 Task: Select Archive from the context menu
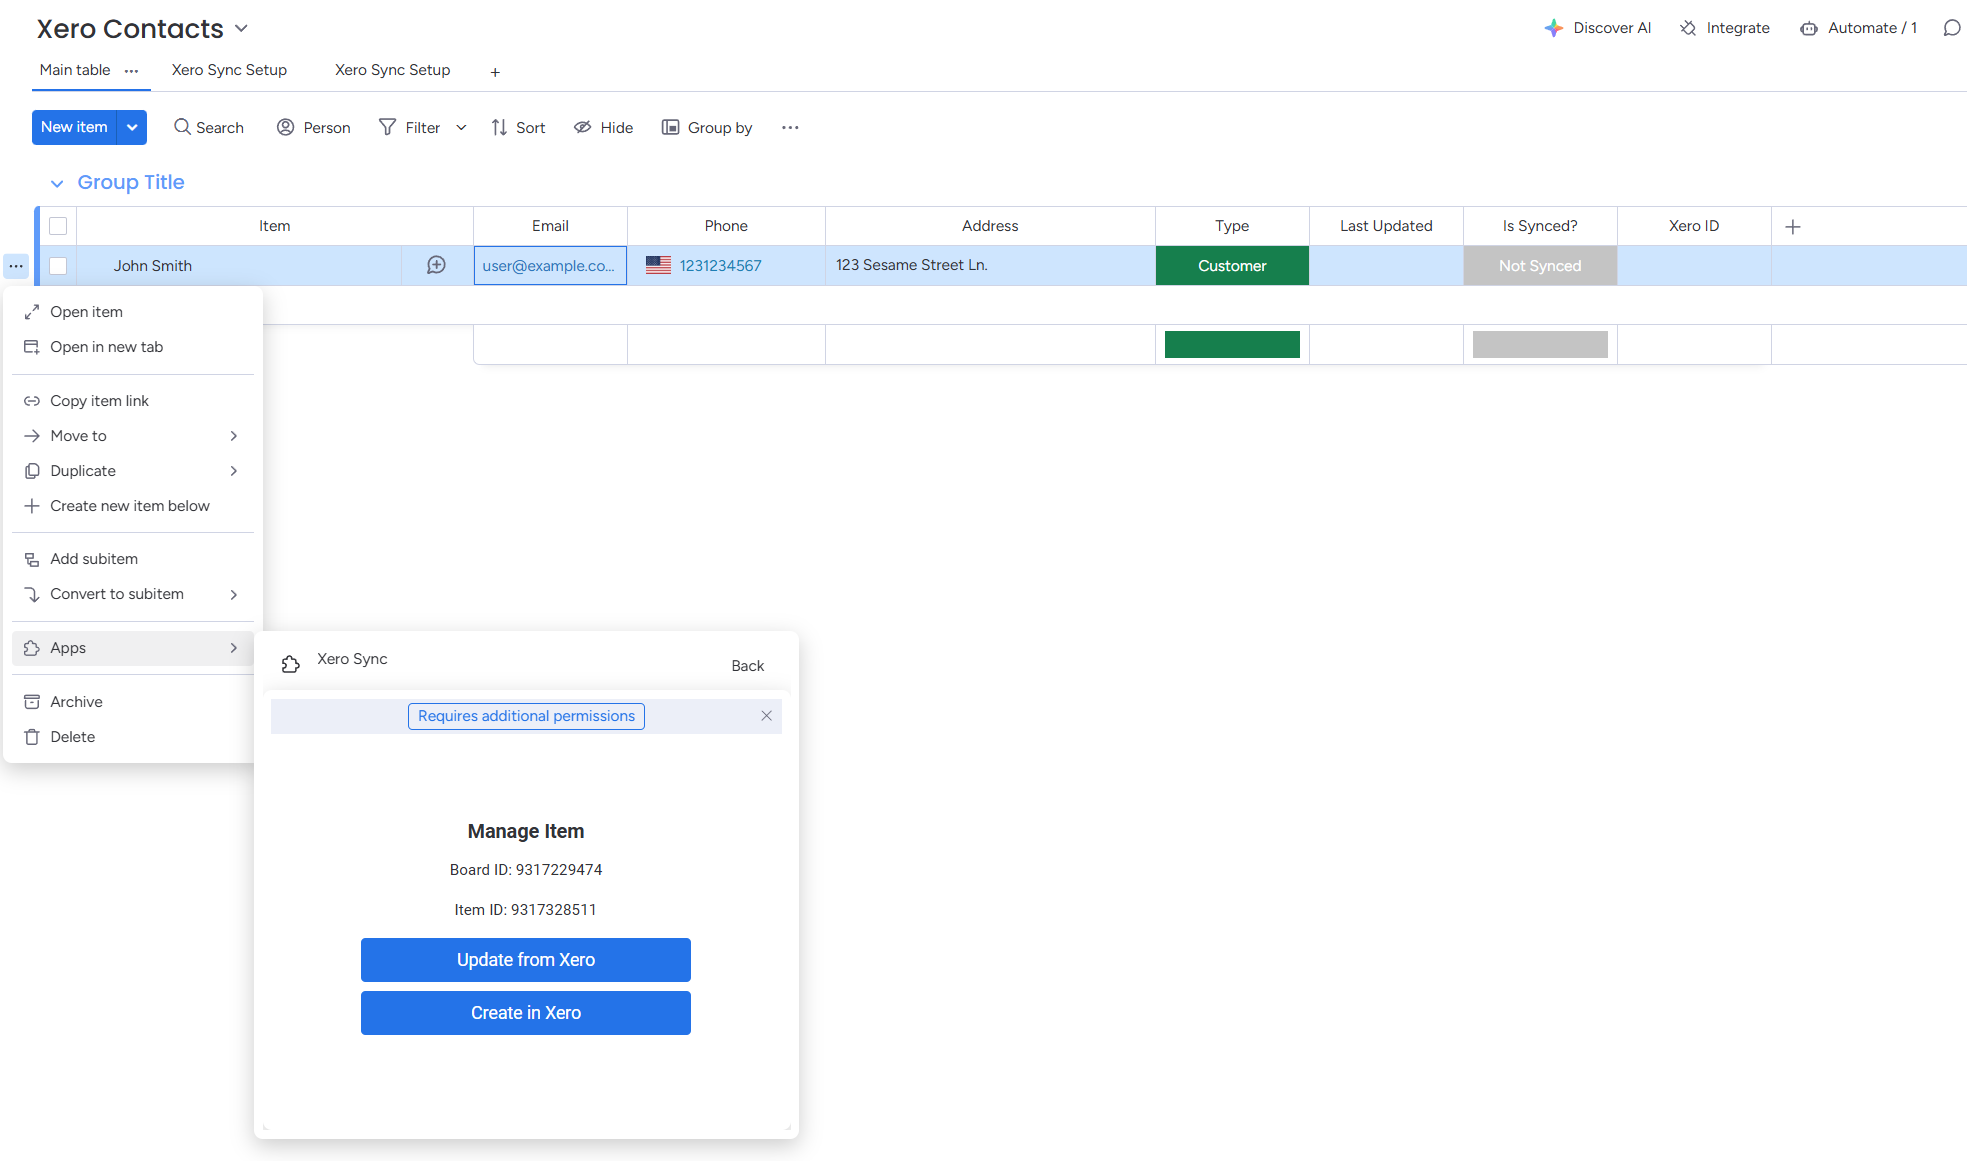[76, 701]
